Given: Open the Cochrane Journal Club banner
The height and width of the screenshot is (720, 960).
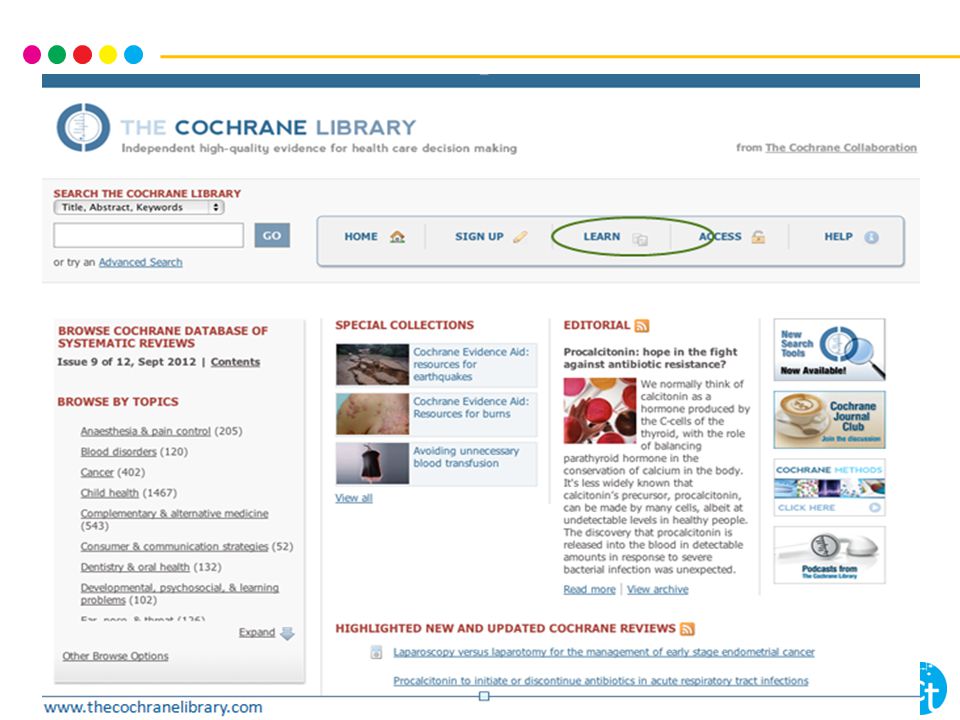Looking at the screenshot, I should 830,420.
